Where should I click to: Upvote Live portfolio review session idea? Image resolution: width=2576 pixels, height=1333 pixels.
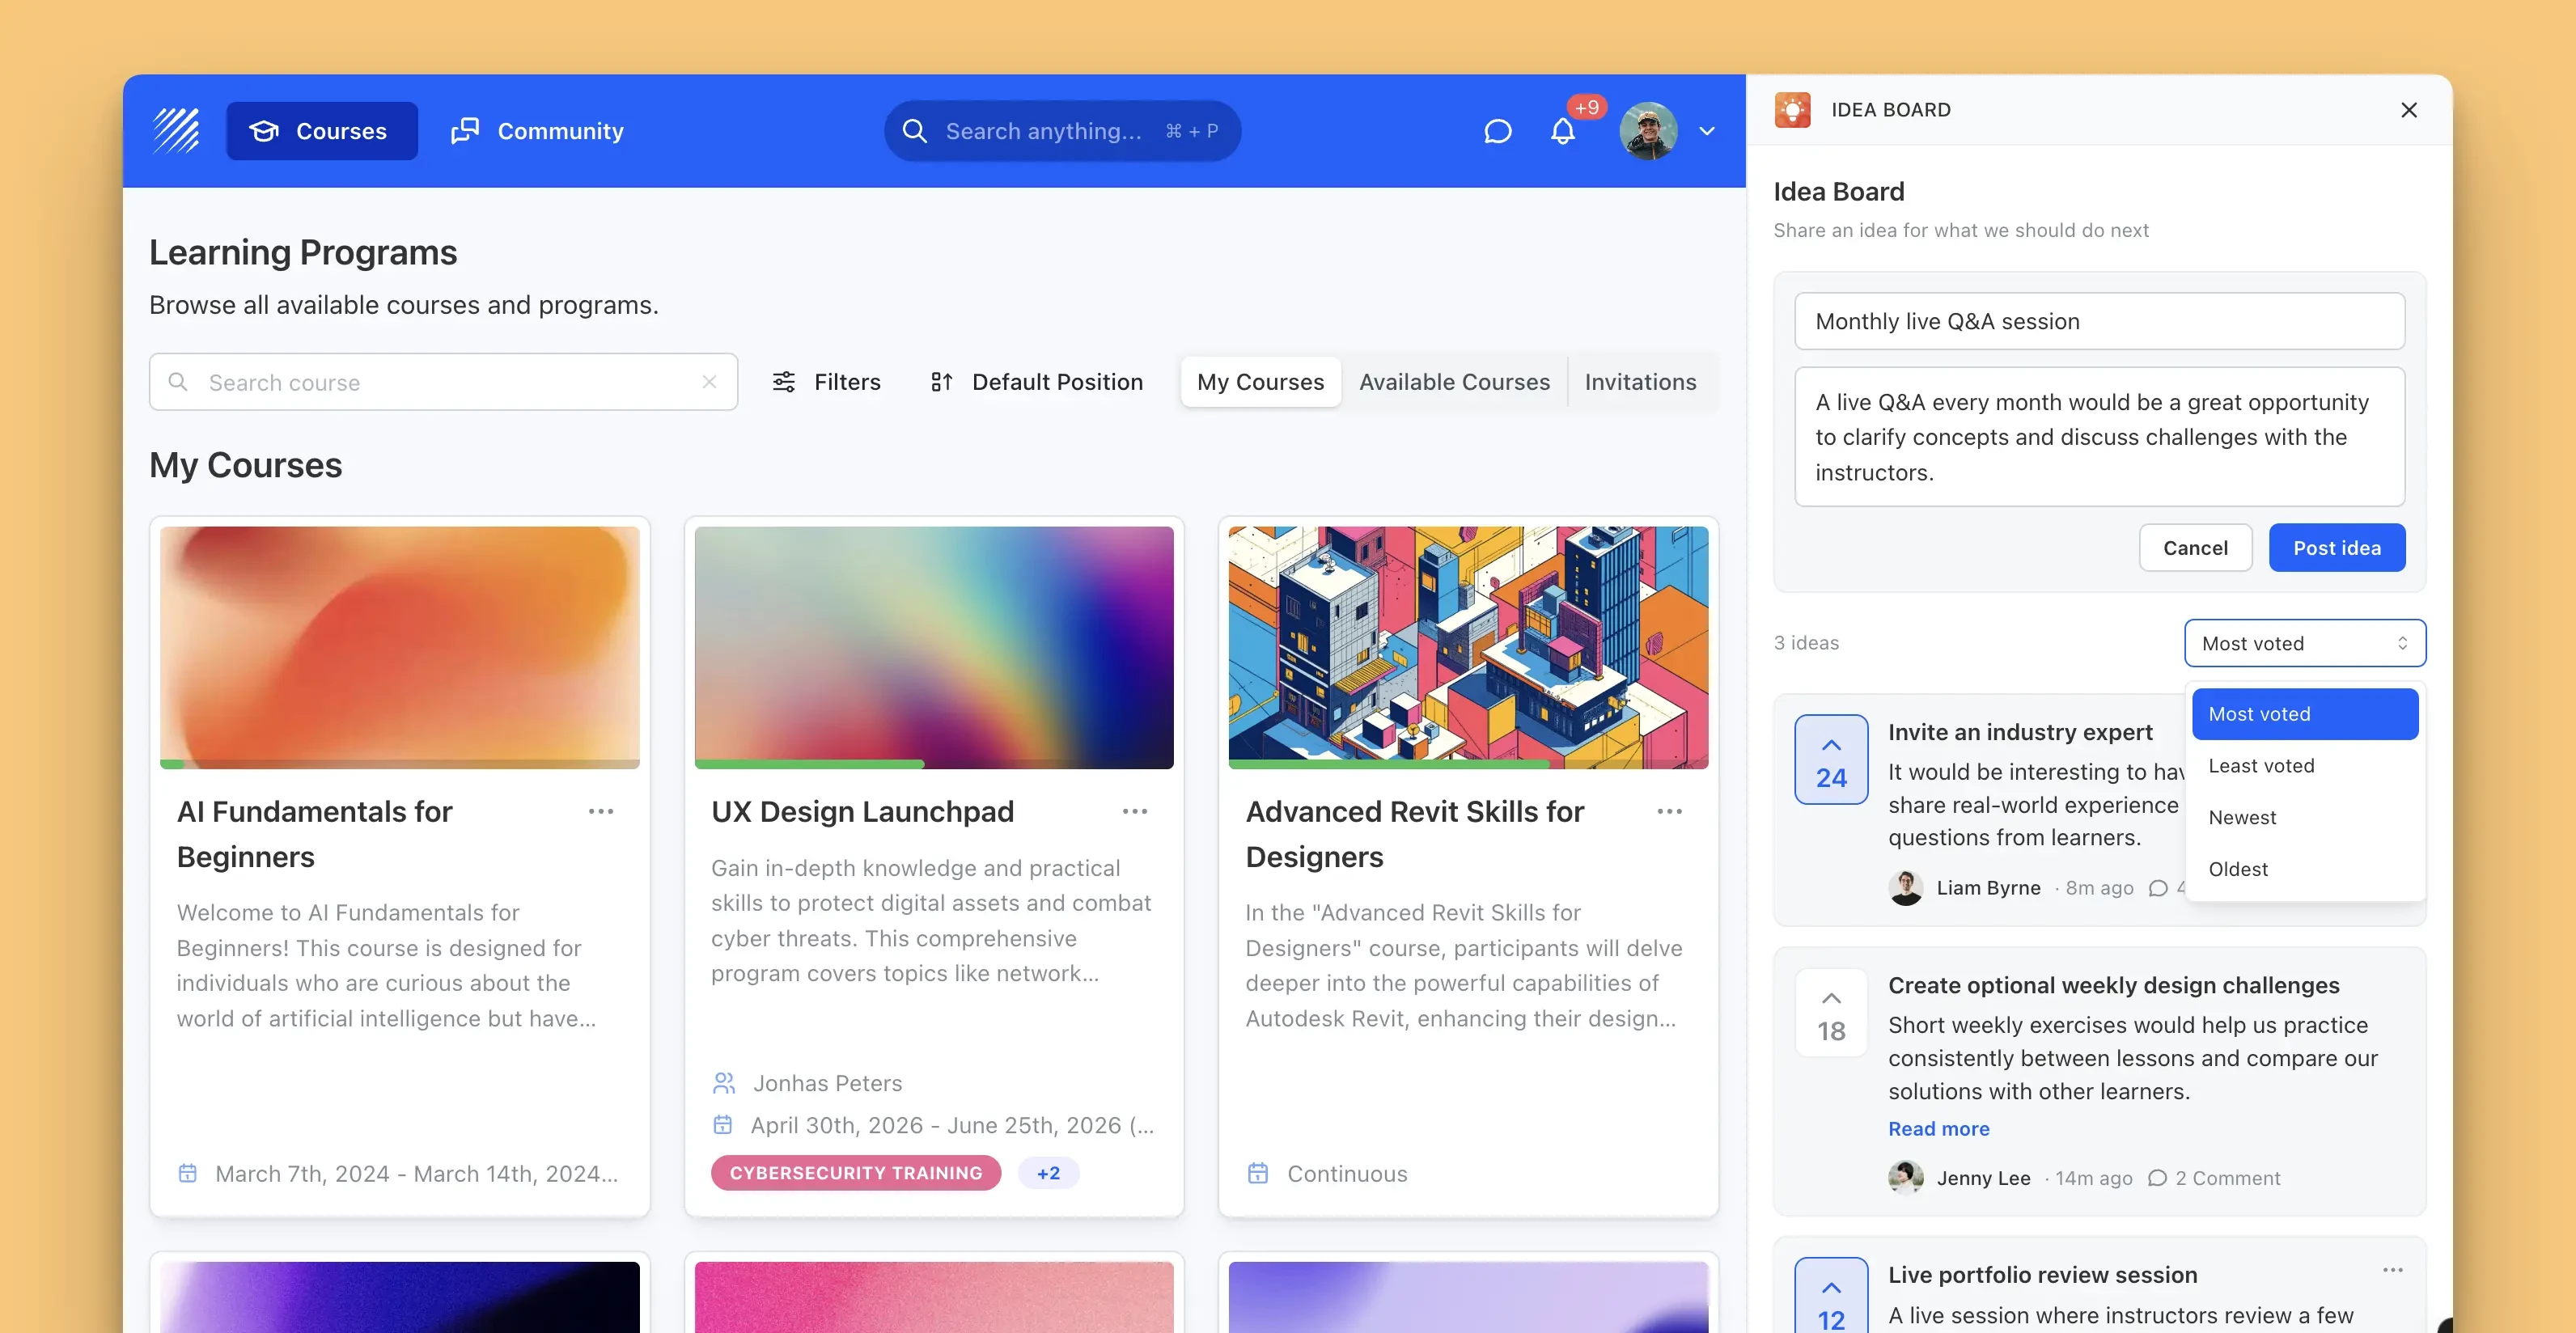(x=1831, y=1297)
